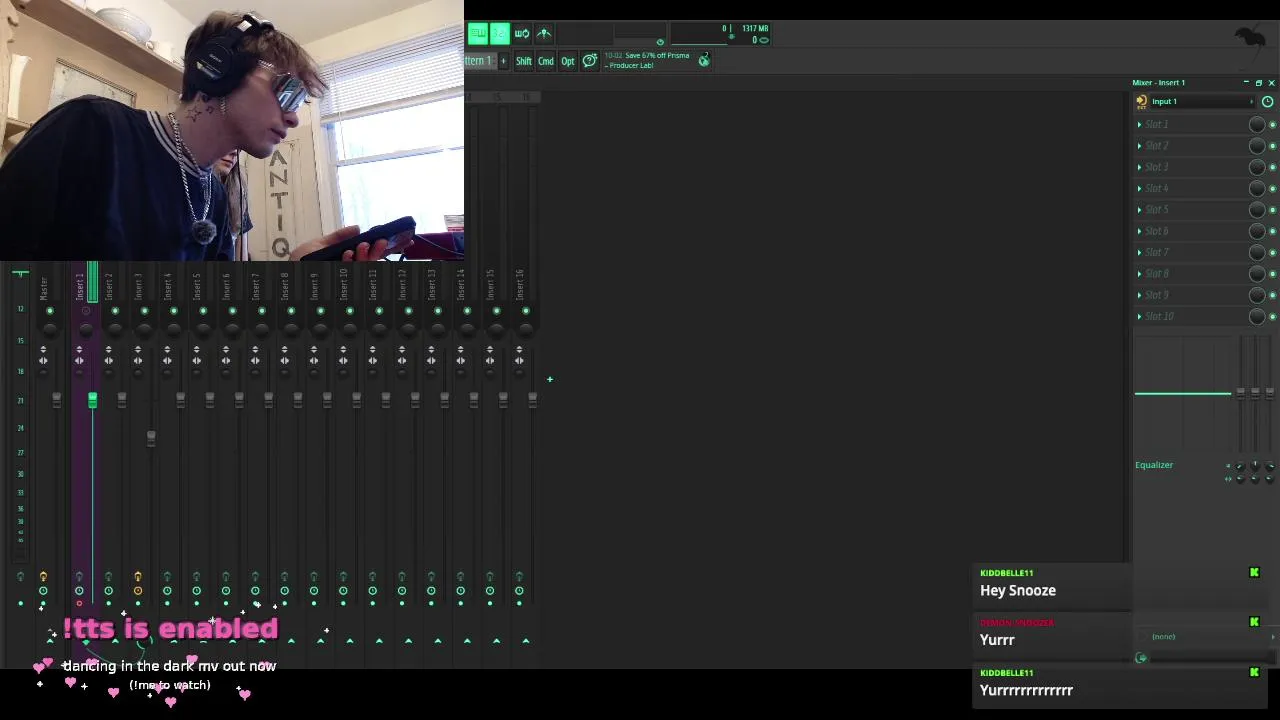Expand effect Slot 2 menu arrow
Screen dimensions: 1280x720
(1139, 146)
